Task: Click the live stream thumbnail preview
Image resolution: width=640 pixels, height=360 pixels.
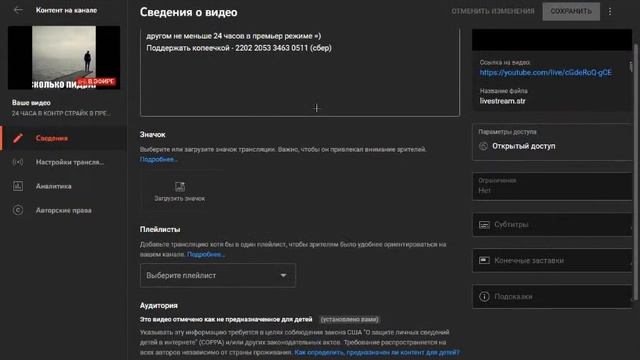Action: click(x=64, y=58)
